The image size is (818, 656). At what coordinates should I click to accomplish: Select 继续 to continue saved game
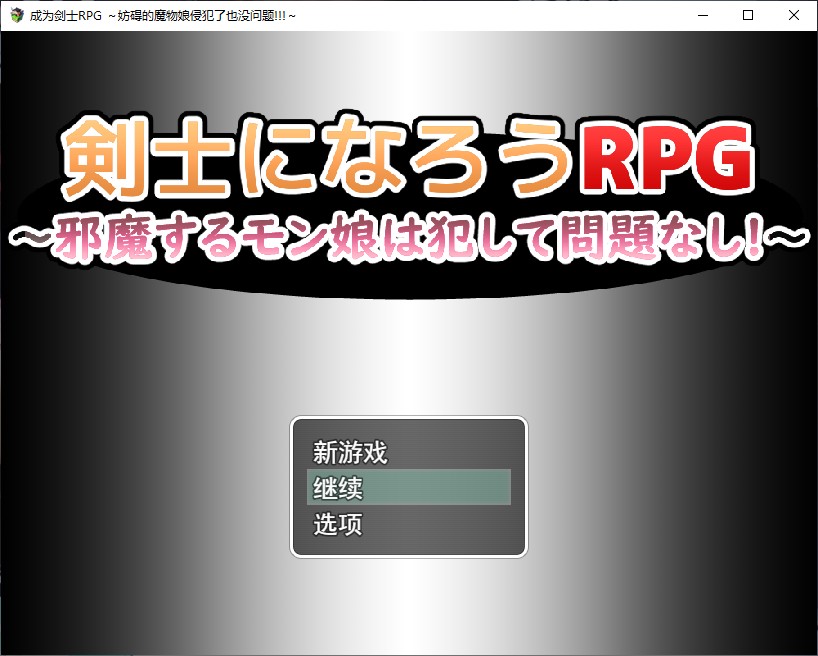tap(408, 487)
